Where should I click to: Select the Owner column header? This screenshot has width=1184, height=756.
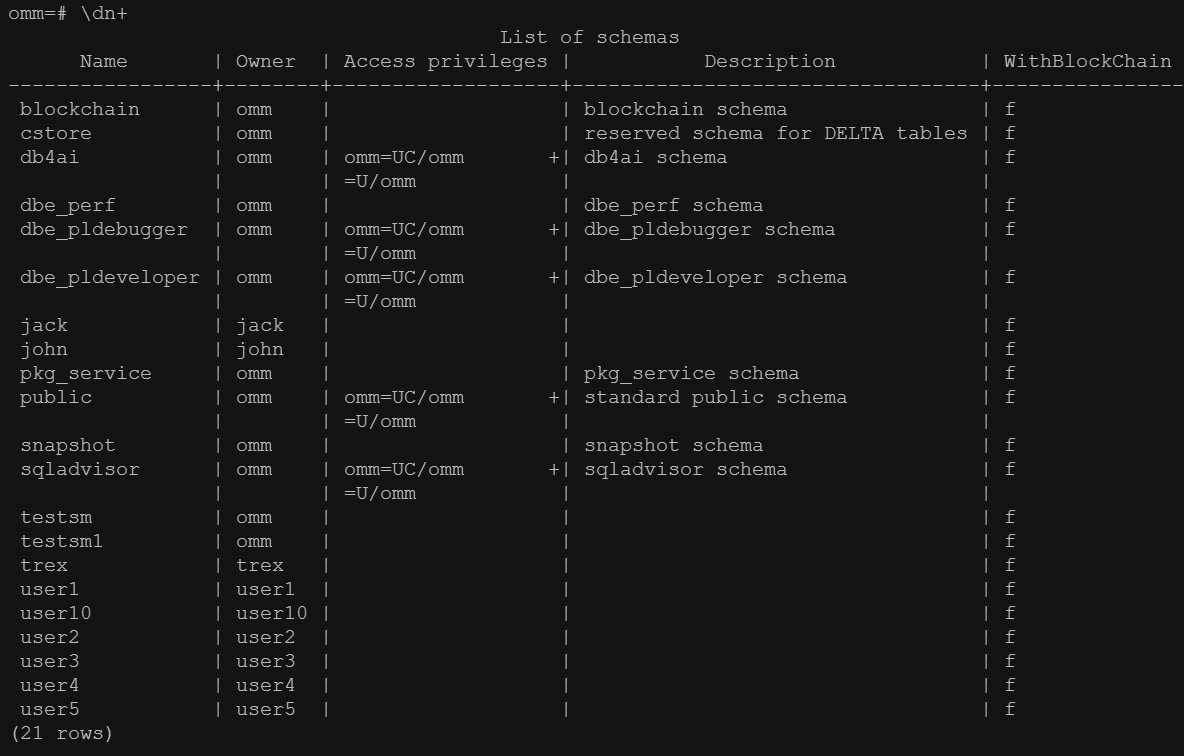coord(266,62)
